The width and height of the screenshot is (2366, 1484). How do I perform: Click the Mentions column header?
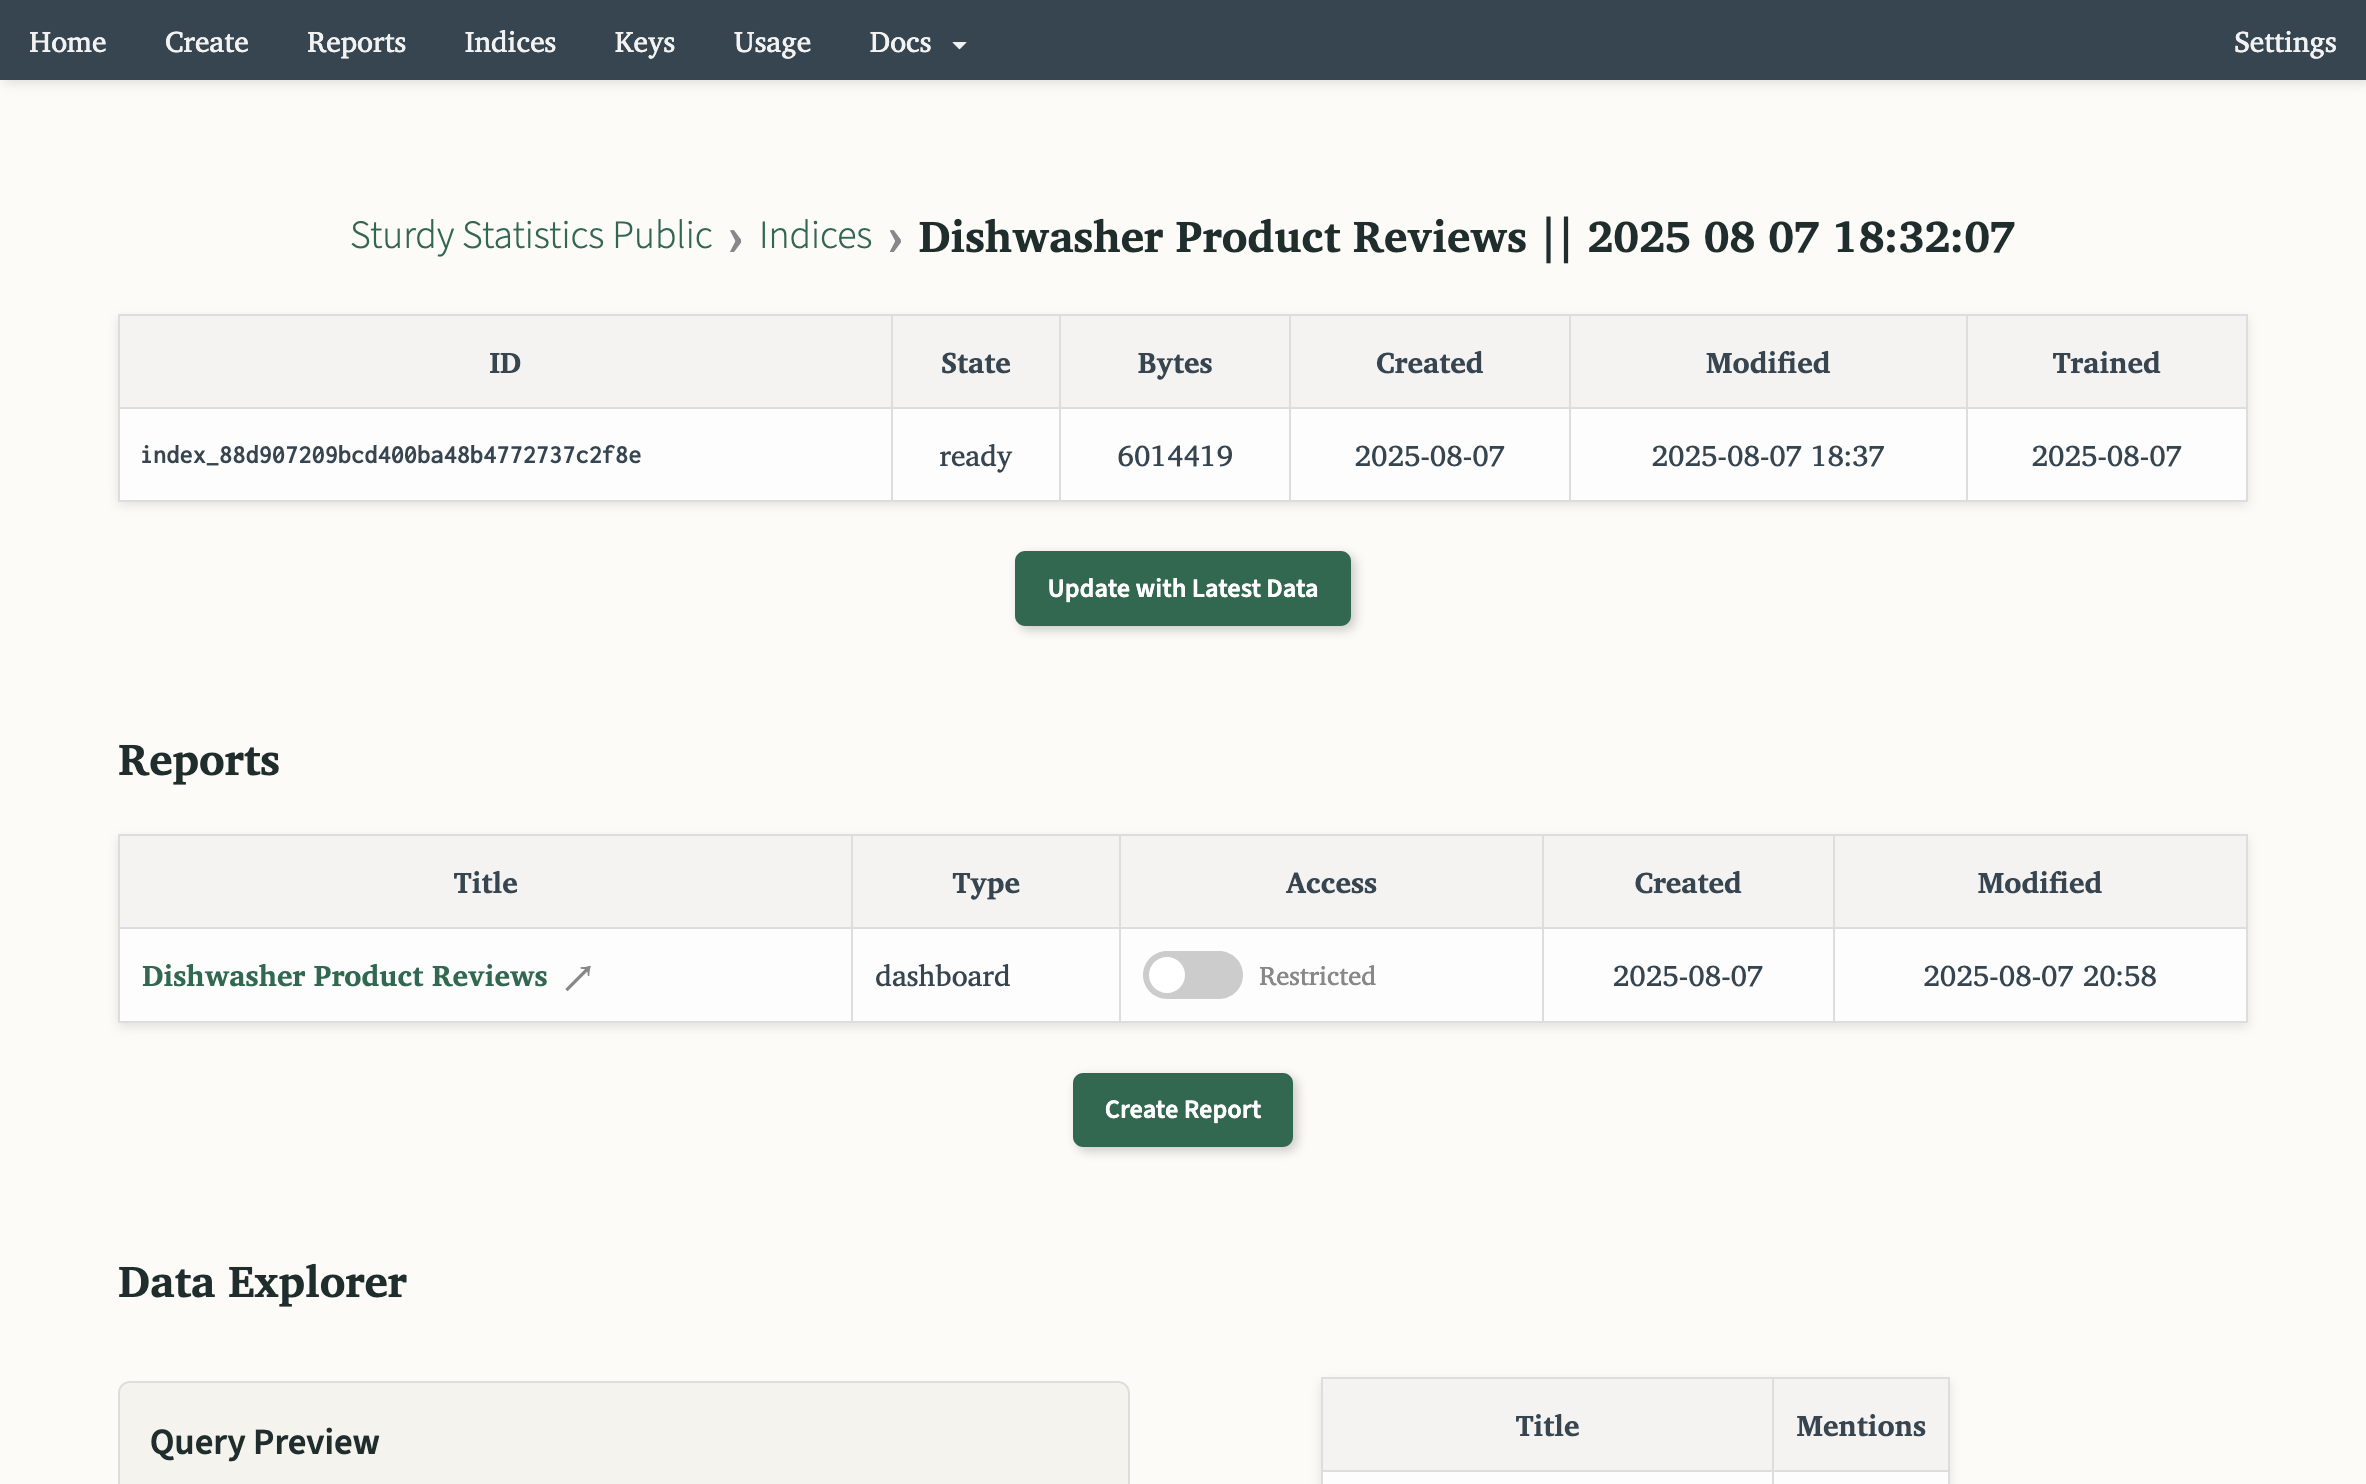point(1860,1425)
